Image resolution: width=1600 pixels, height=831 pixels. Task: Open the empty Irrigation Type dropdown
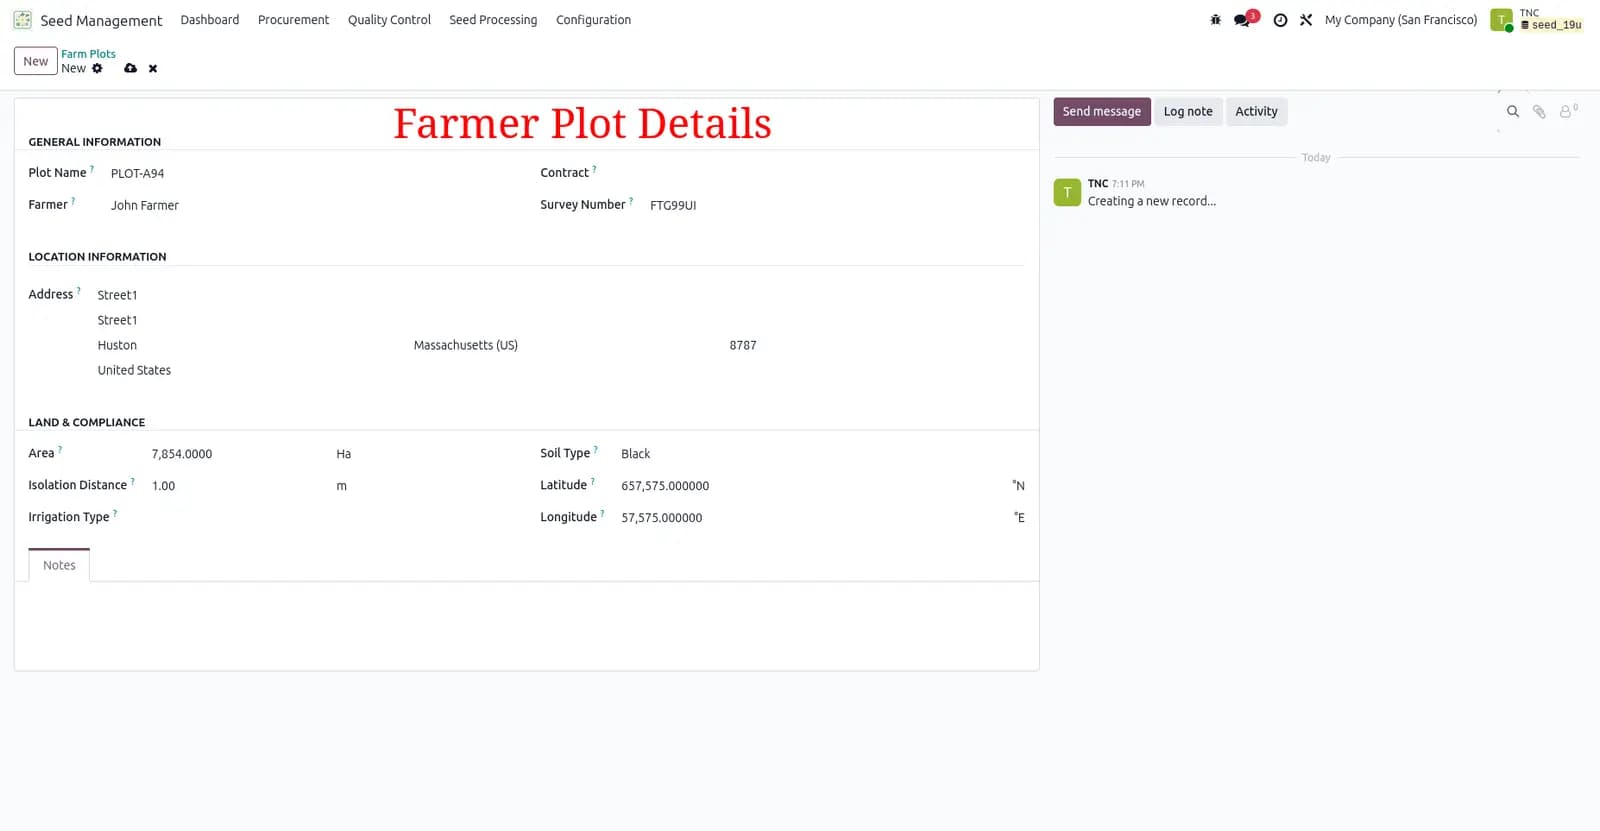(x=331, y=518)
